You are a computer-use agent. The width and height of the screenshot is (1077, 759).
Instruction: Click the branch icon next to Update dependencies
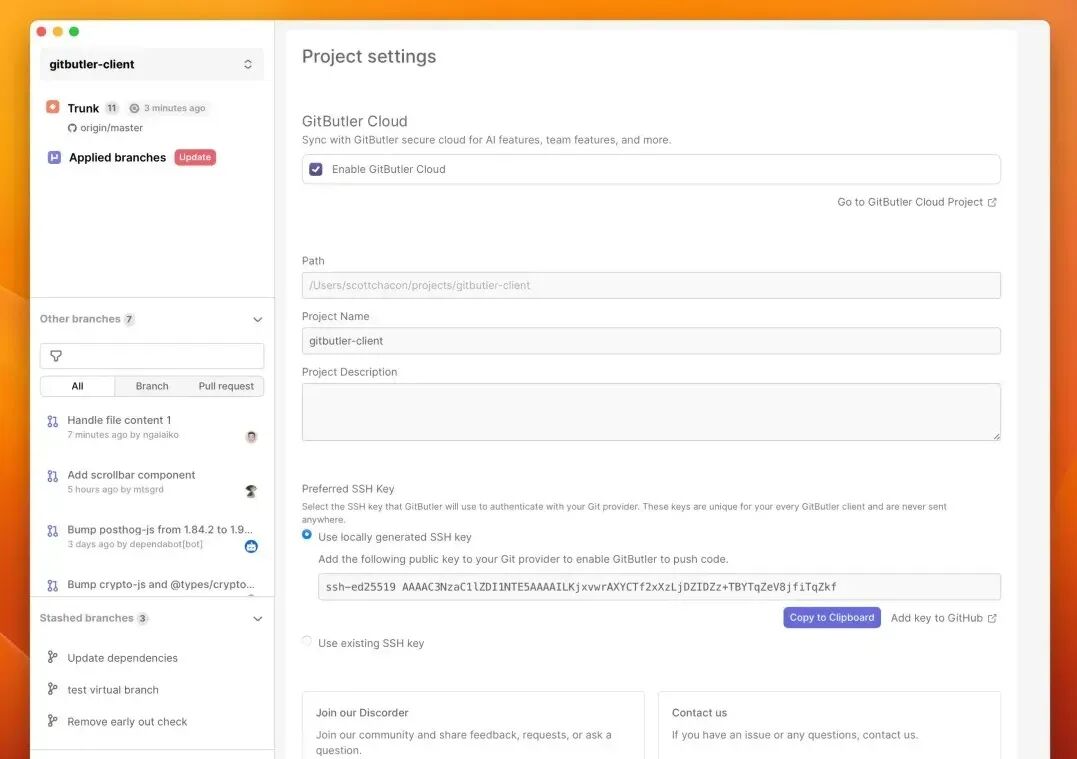(x=52, y=657)
